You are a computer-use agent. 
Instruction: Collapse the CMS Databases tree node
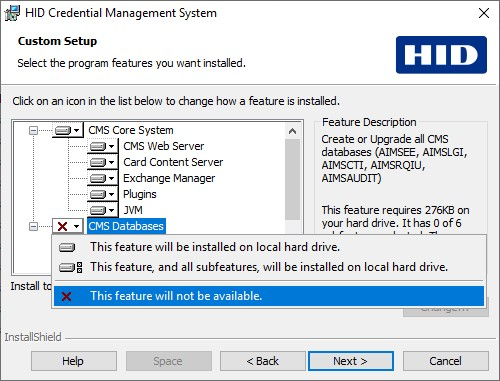tap(33, 227)
